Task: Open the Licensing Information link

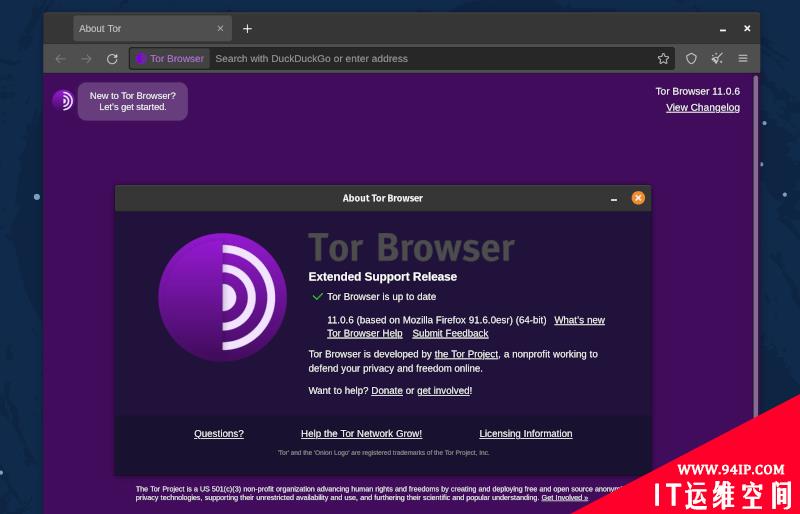Action: tap(526, 433)
